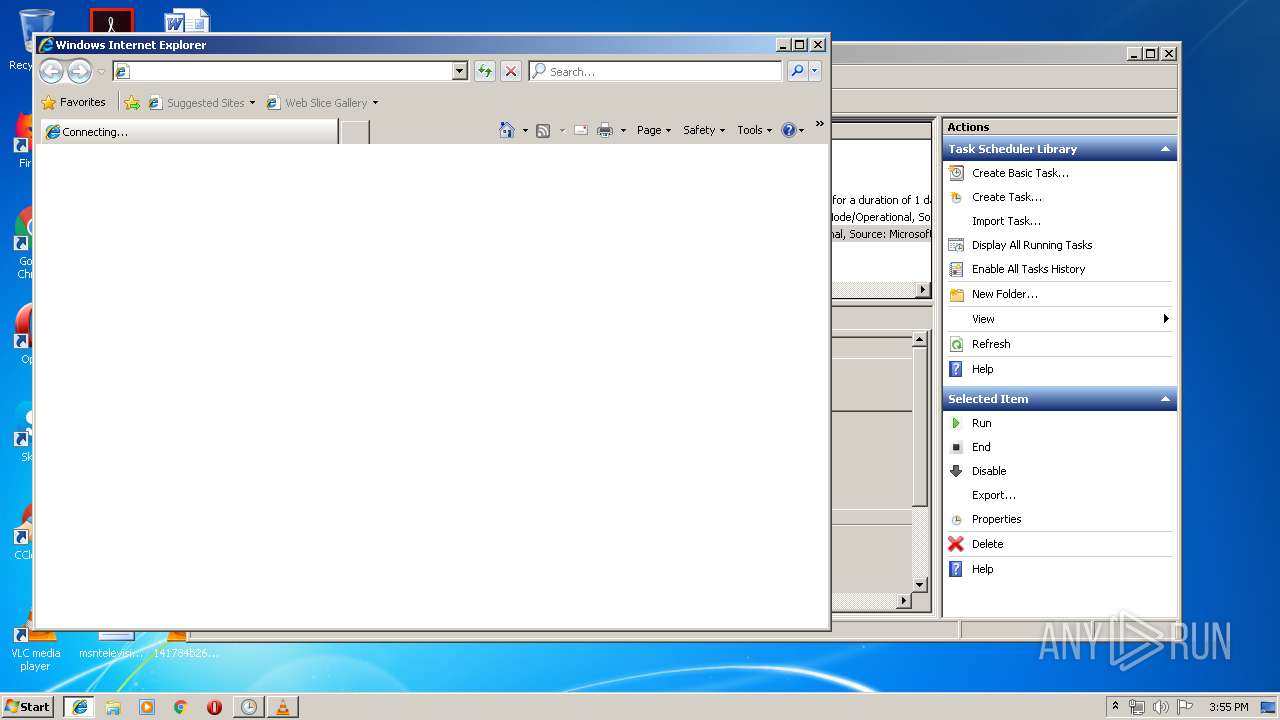Viewport: 1280px width, 720px height.
Task: Click Export... for selected task
Action: pyautogui.click(x=994, y=495)
